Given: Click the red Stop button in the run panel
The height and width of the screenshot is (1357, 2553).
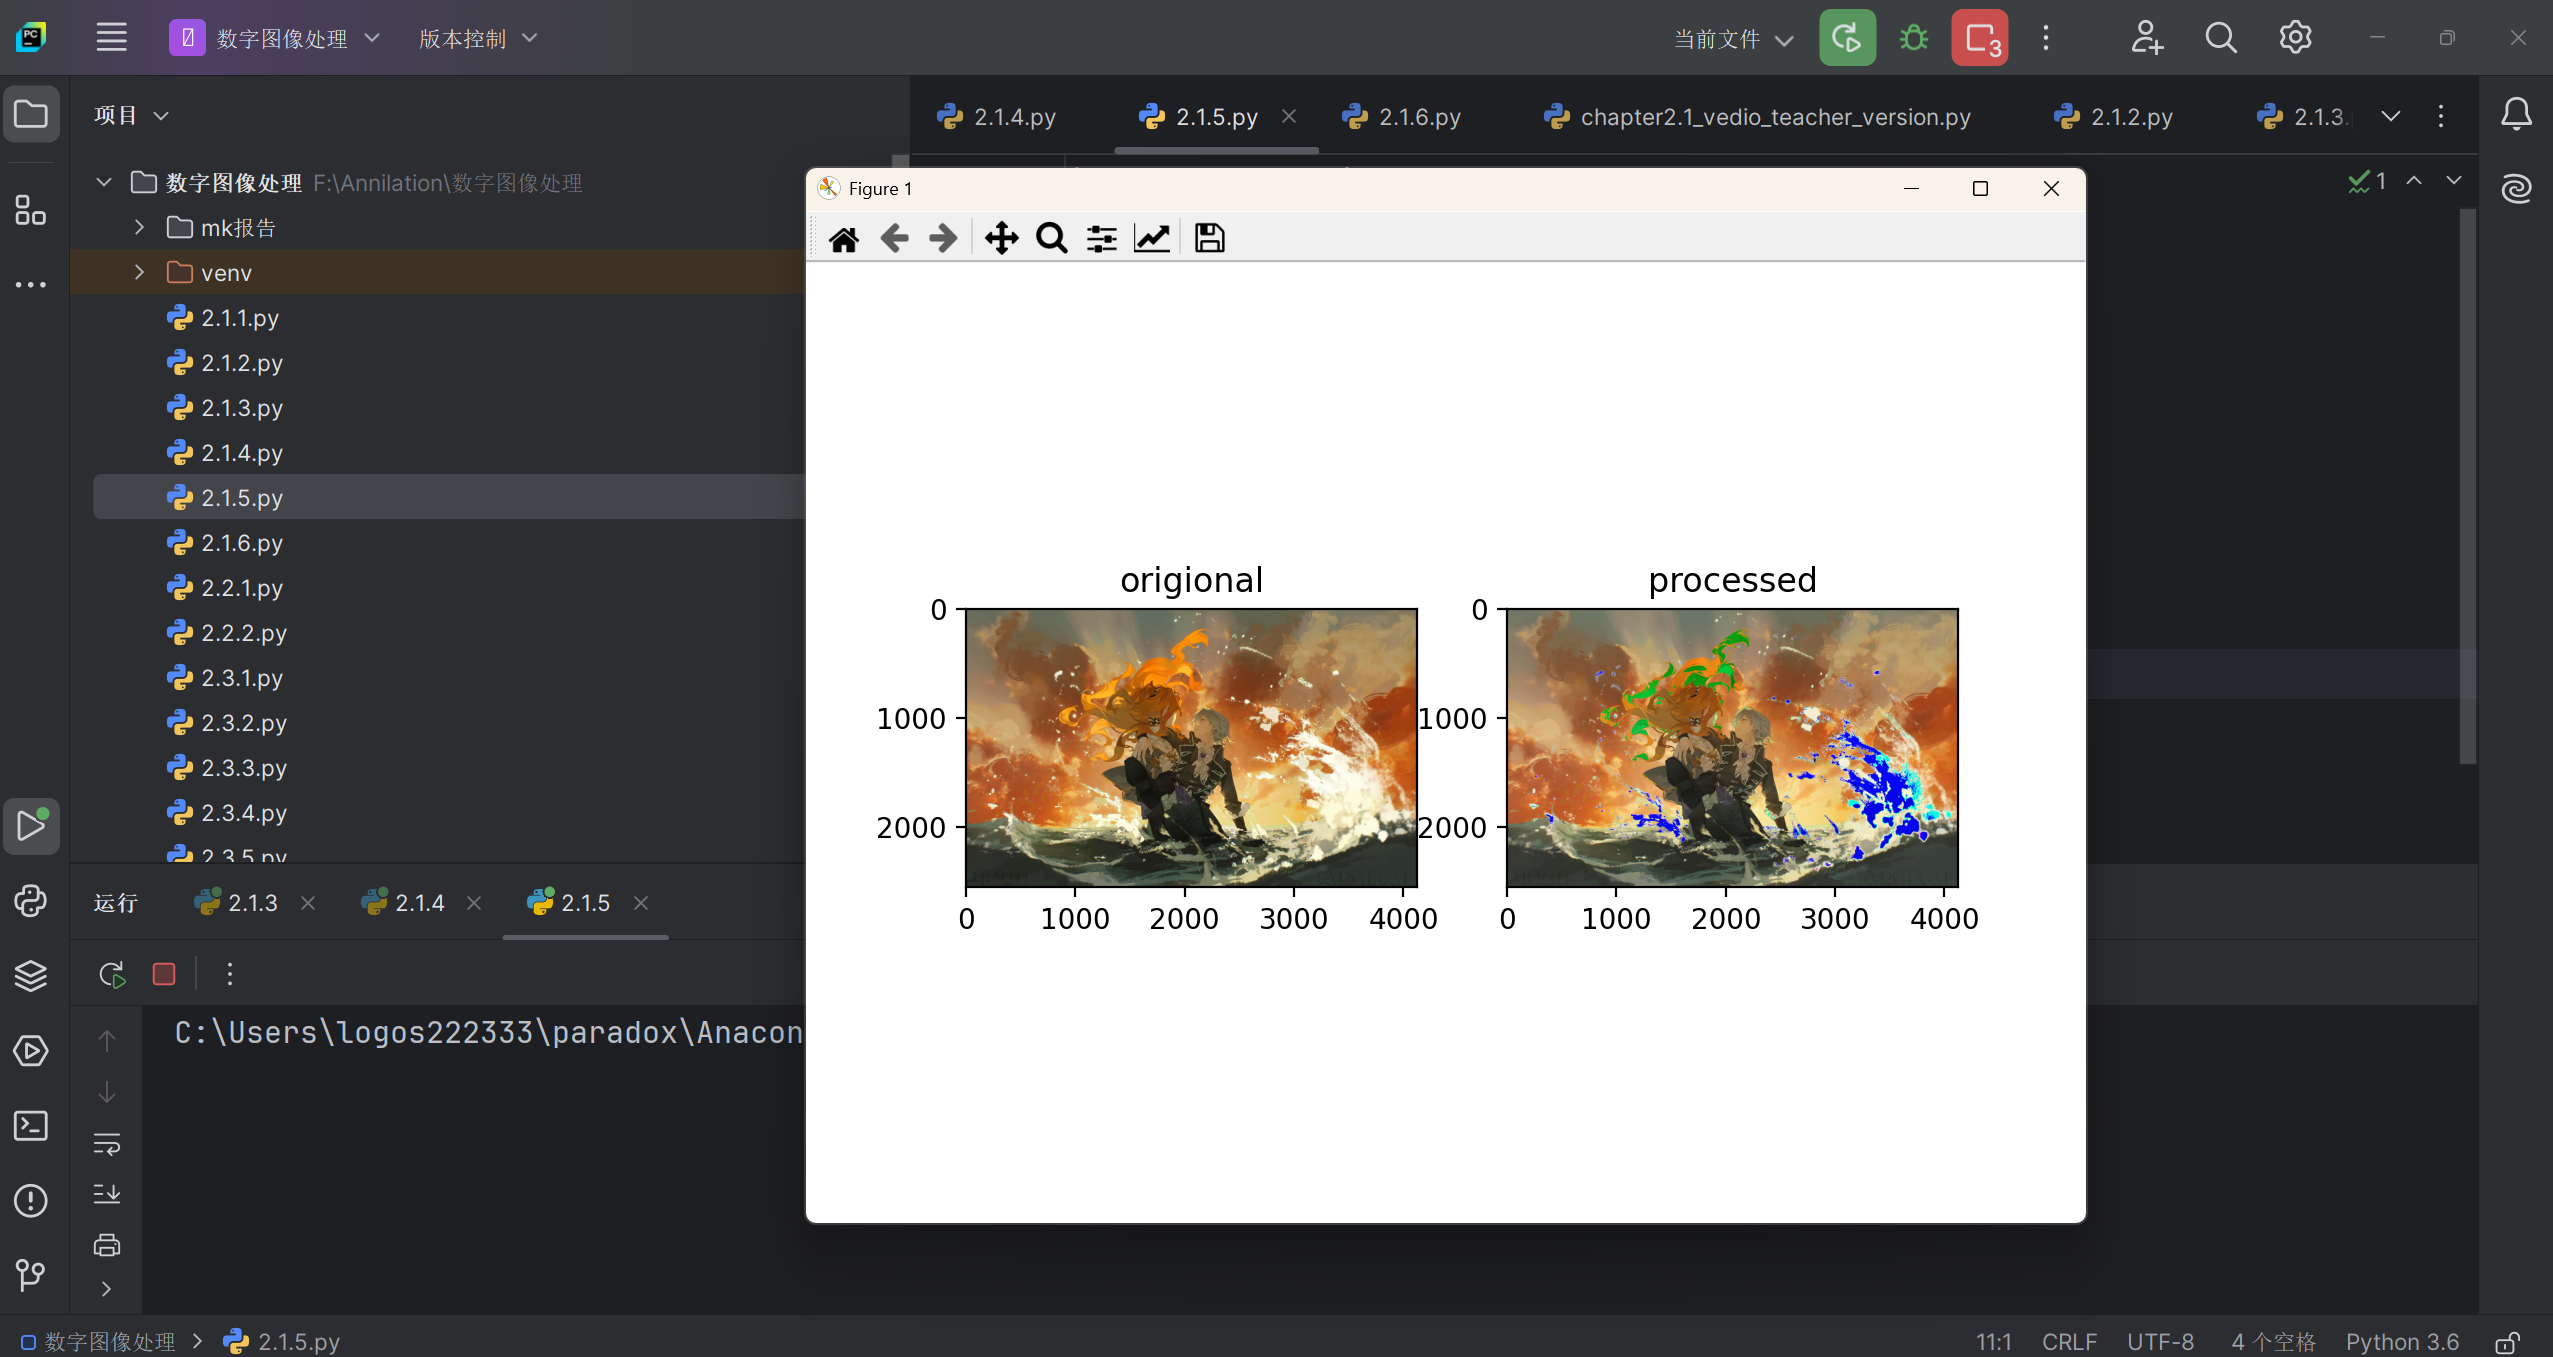Looking at the screenshot, I should [164, 974].
